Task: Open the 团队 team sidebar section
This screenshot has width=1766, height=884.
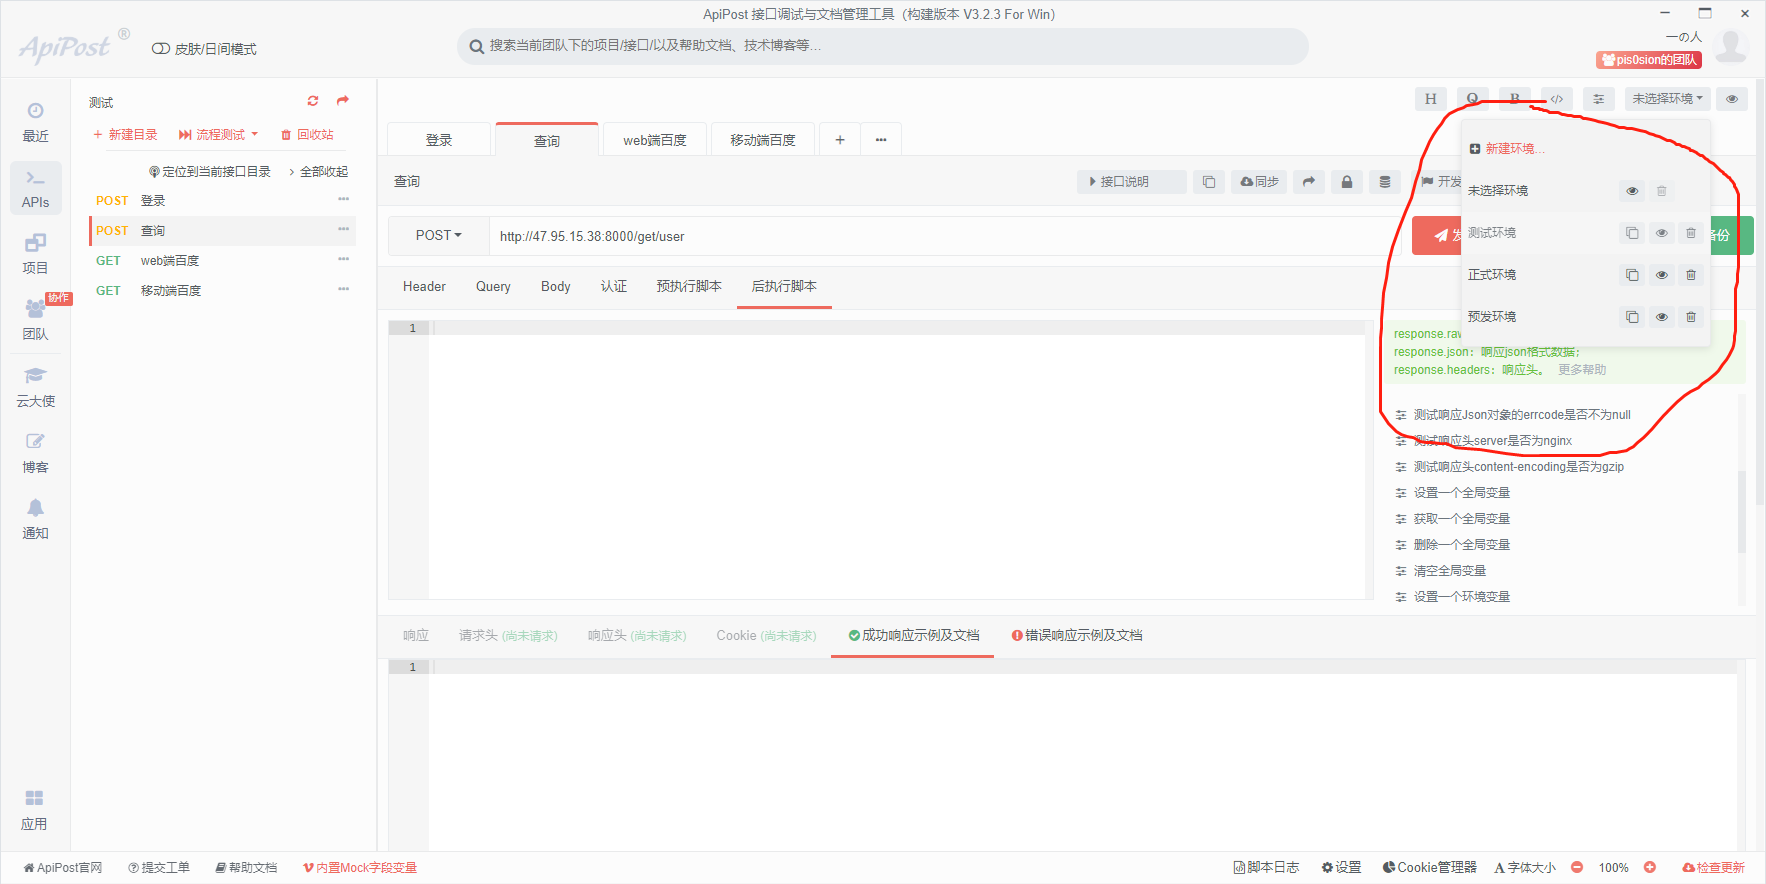Action: pos(35,320)
